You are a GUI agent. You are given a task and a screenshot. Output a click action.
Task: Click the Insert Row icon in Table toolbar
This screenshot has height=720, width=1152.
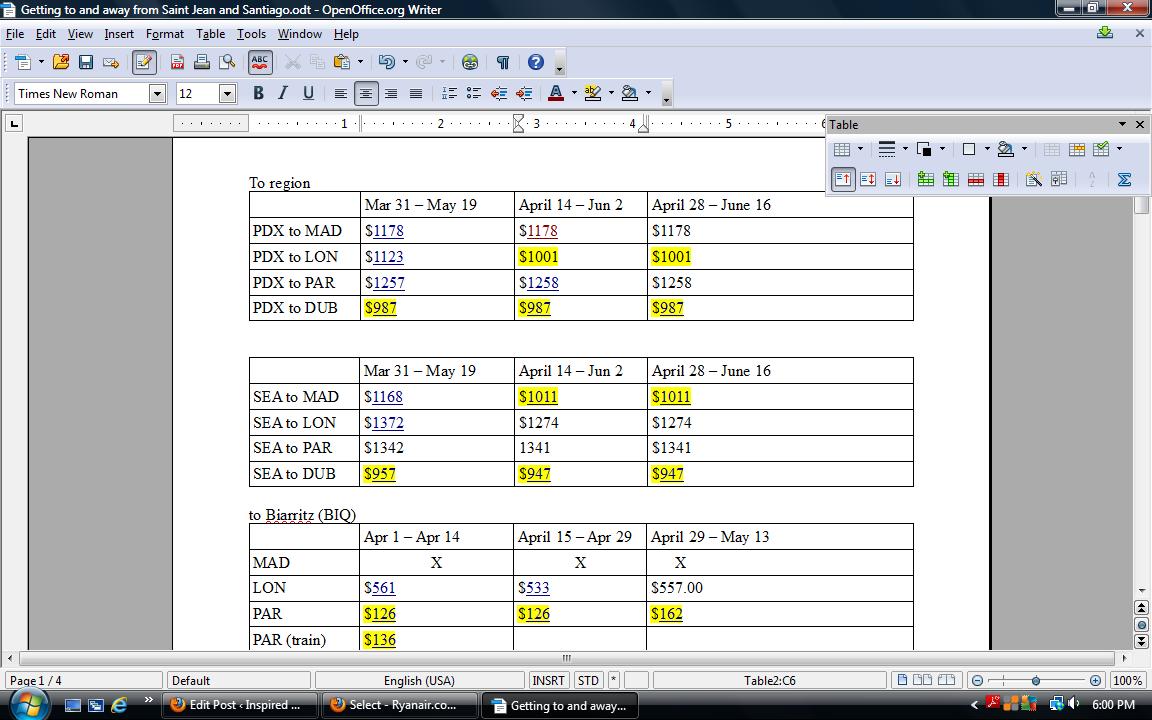click(x=925, y=179)
